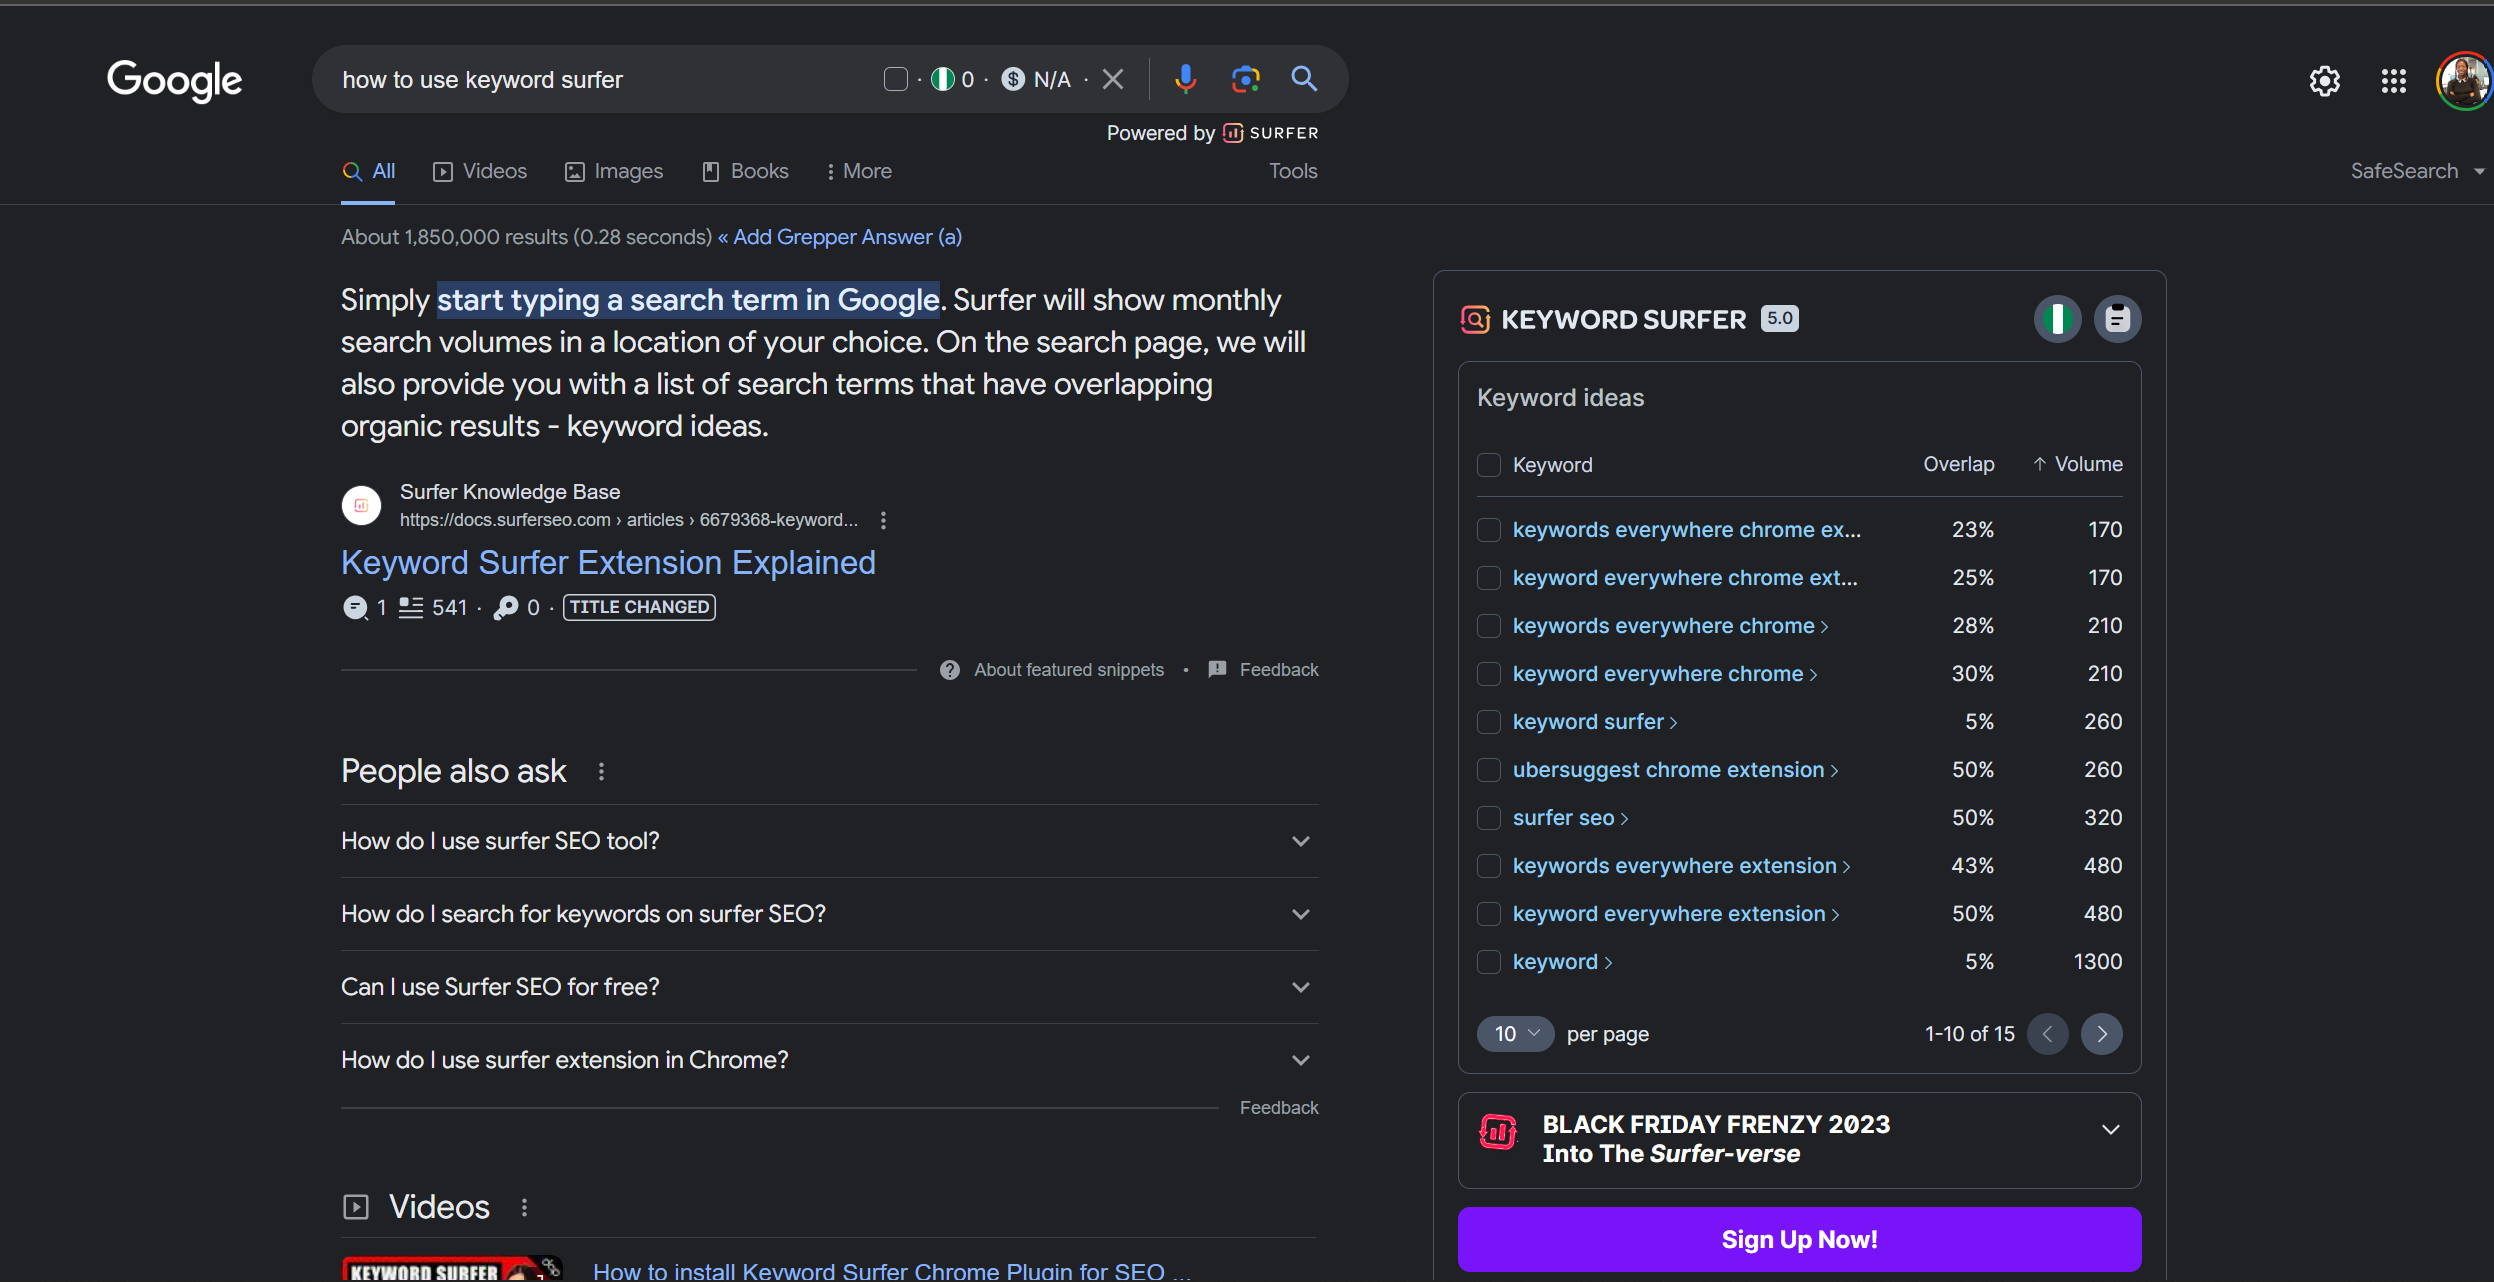This screenshot has height=1282, width=2494.
Task: Open 'Keyword Surfer Extension Explained' result
Action: click(608, 563)
